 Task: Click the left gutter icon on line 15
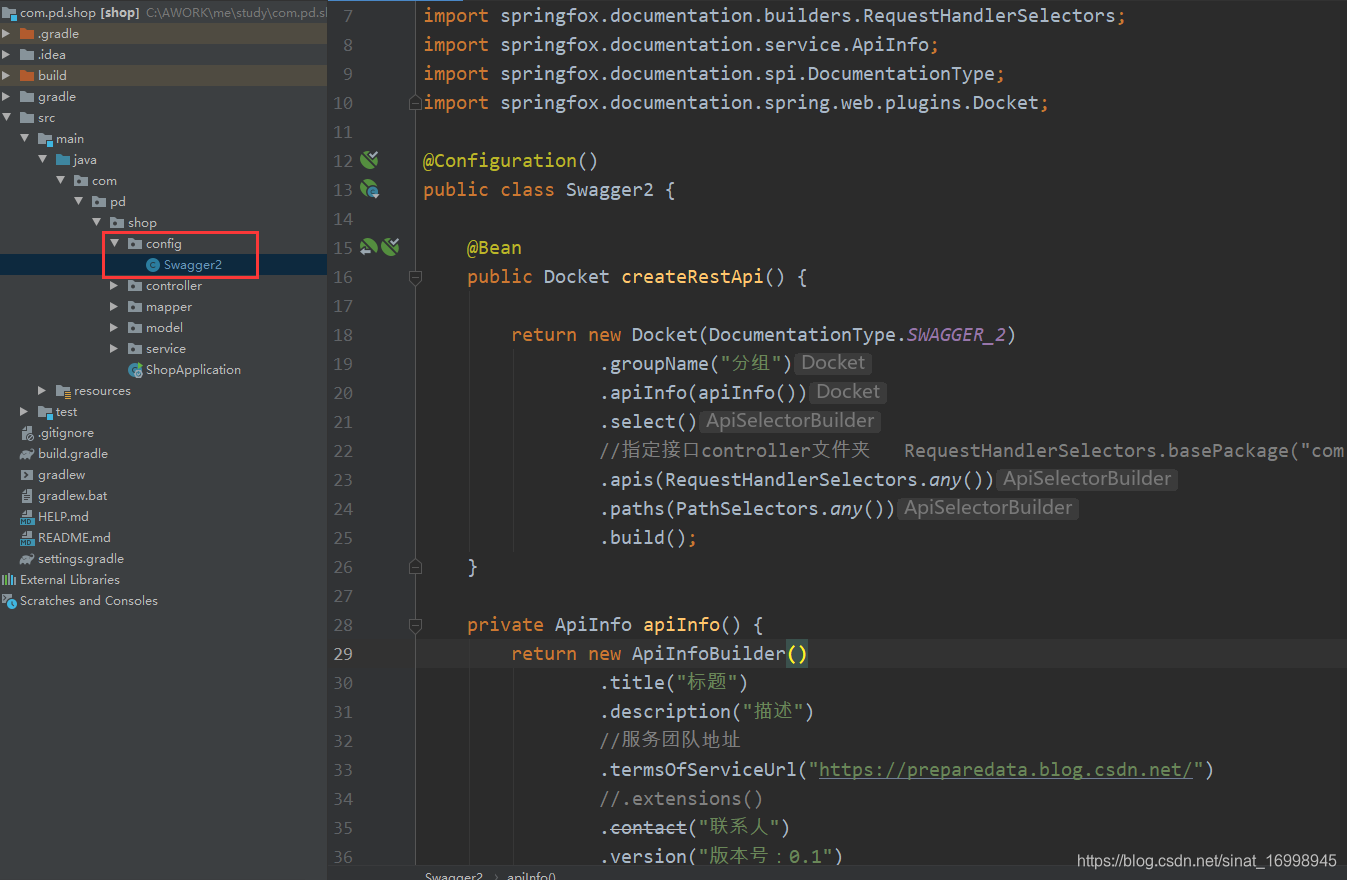pos(368,247)
